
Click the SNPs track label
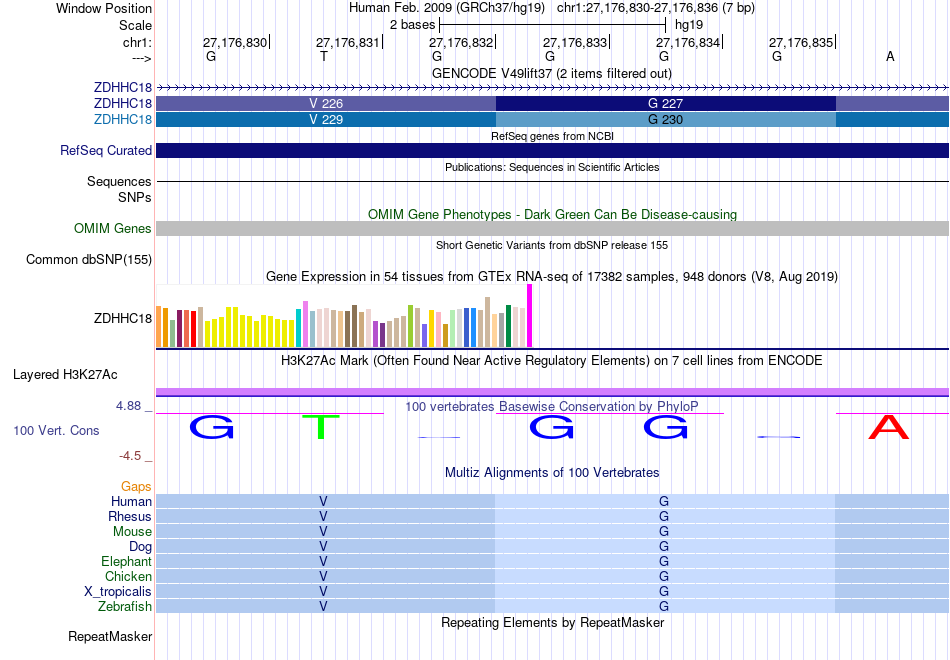click(x=135, y=197)
